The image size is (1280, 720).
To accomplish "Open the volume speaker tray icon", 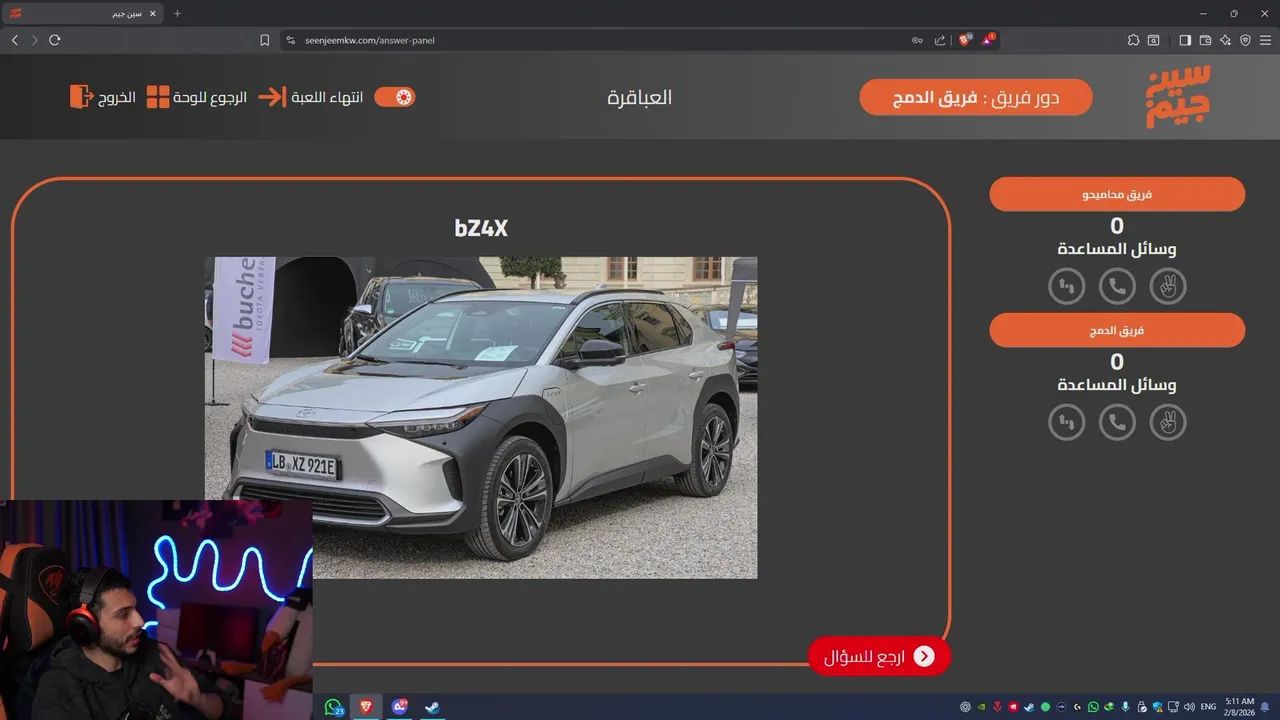I will [x=1189, y=707].
